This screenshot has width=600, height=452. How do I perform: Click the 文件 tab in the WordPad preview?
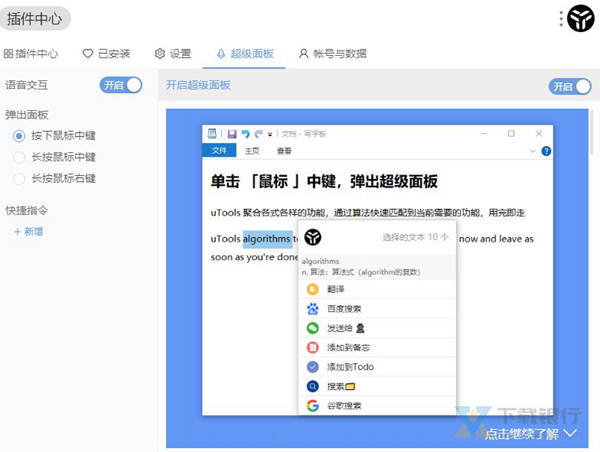(x=219, y=151)
